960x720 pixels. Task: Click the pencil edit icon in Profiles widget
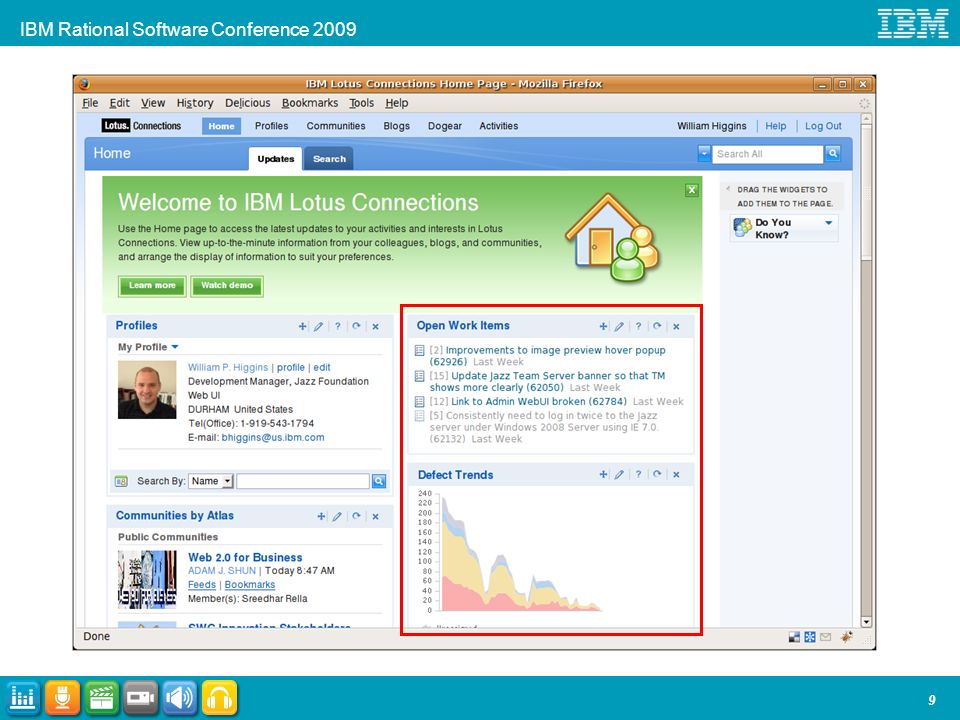[x=318, y=326]
